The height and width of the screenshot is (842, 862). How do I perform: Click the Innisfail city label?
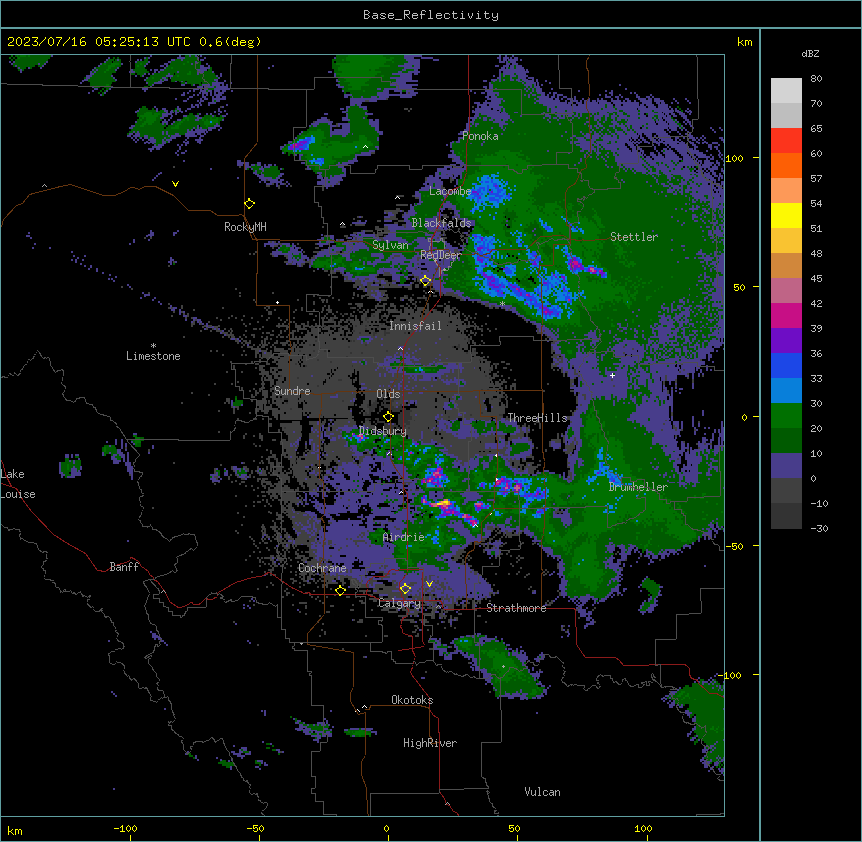pyautogui.click(x=415, y=326)
